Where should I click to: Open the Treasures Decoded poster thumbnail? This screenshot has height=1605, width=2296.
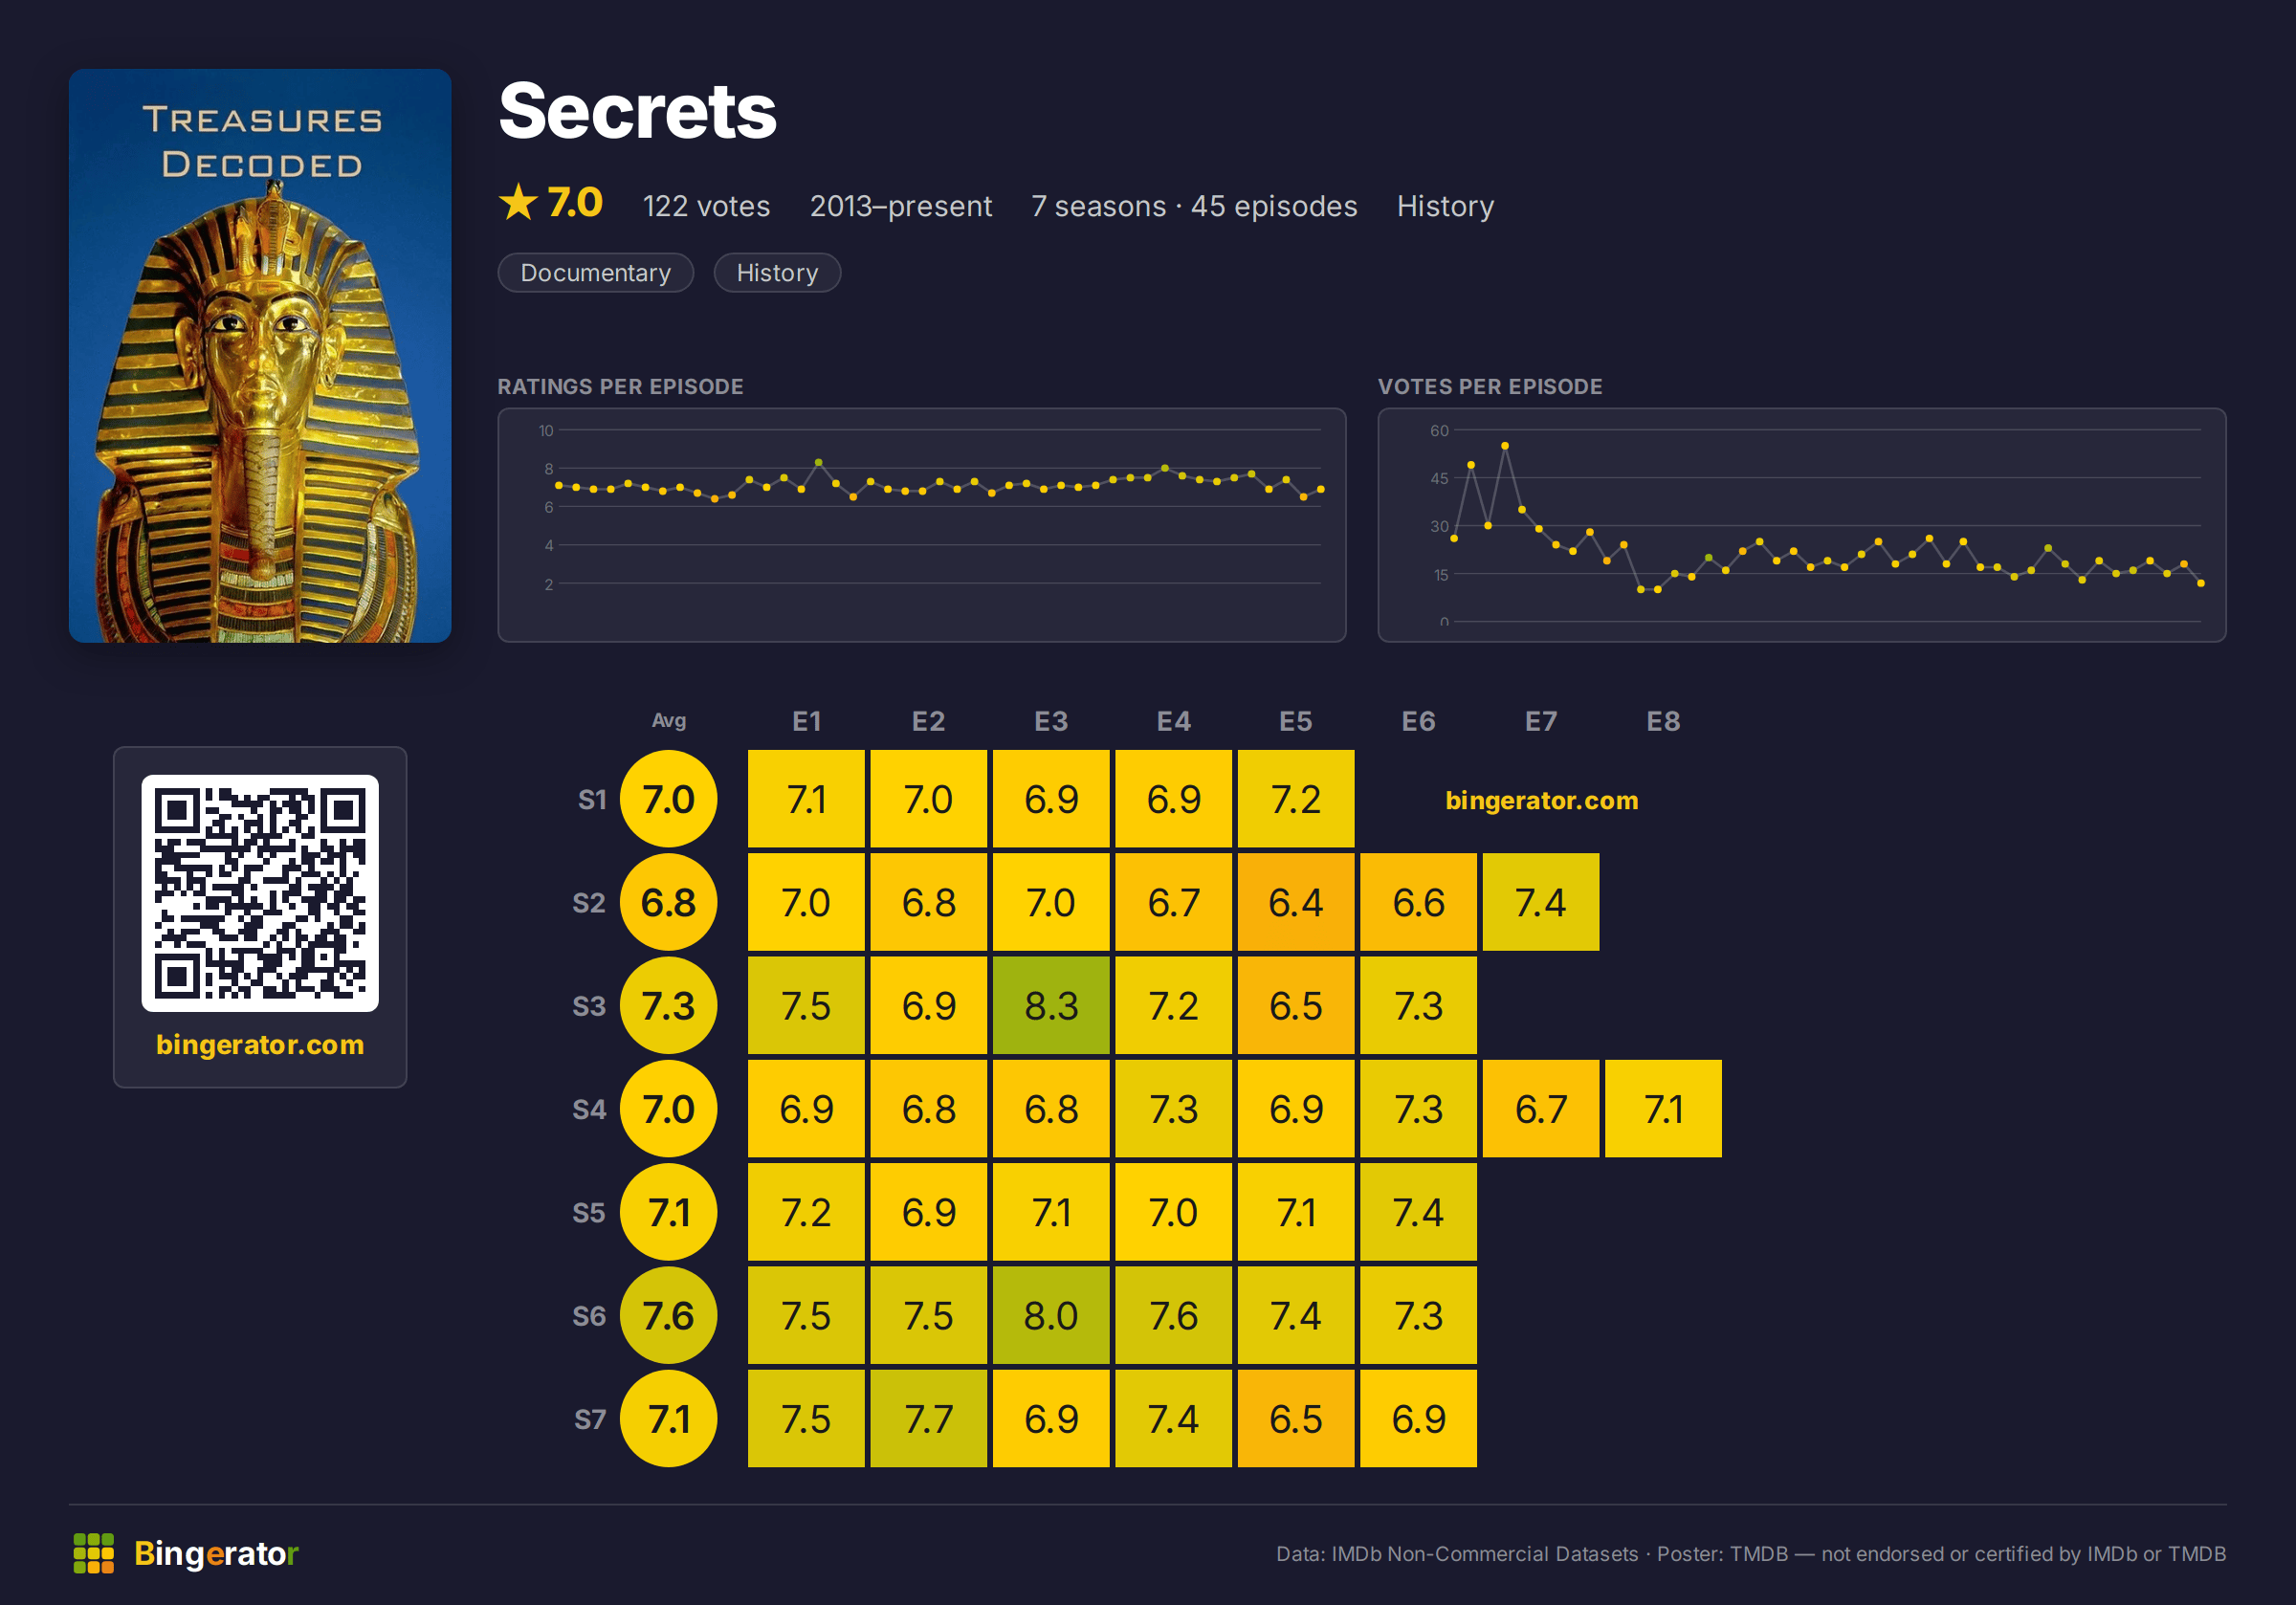[x=260, y=355]
